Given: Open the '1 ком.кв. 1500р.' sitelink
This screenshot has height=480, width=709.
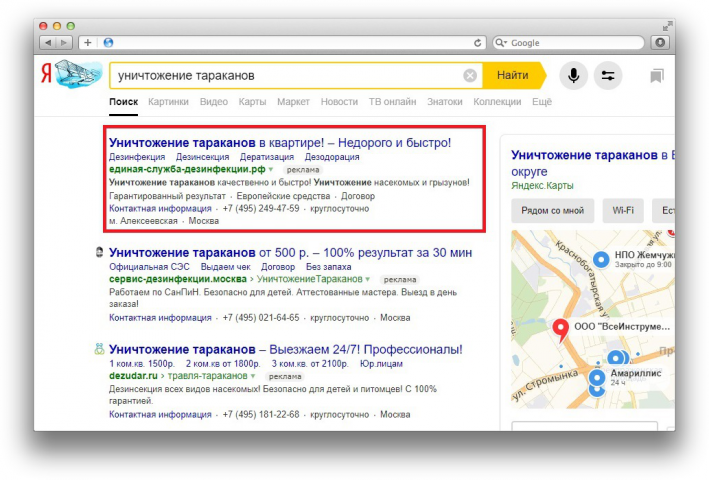Looking at the screenshot, I should coord(142,363).
